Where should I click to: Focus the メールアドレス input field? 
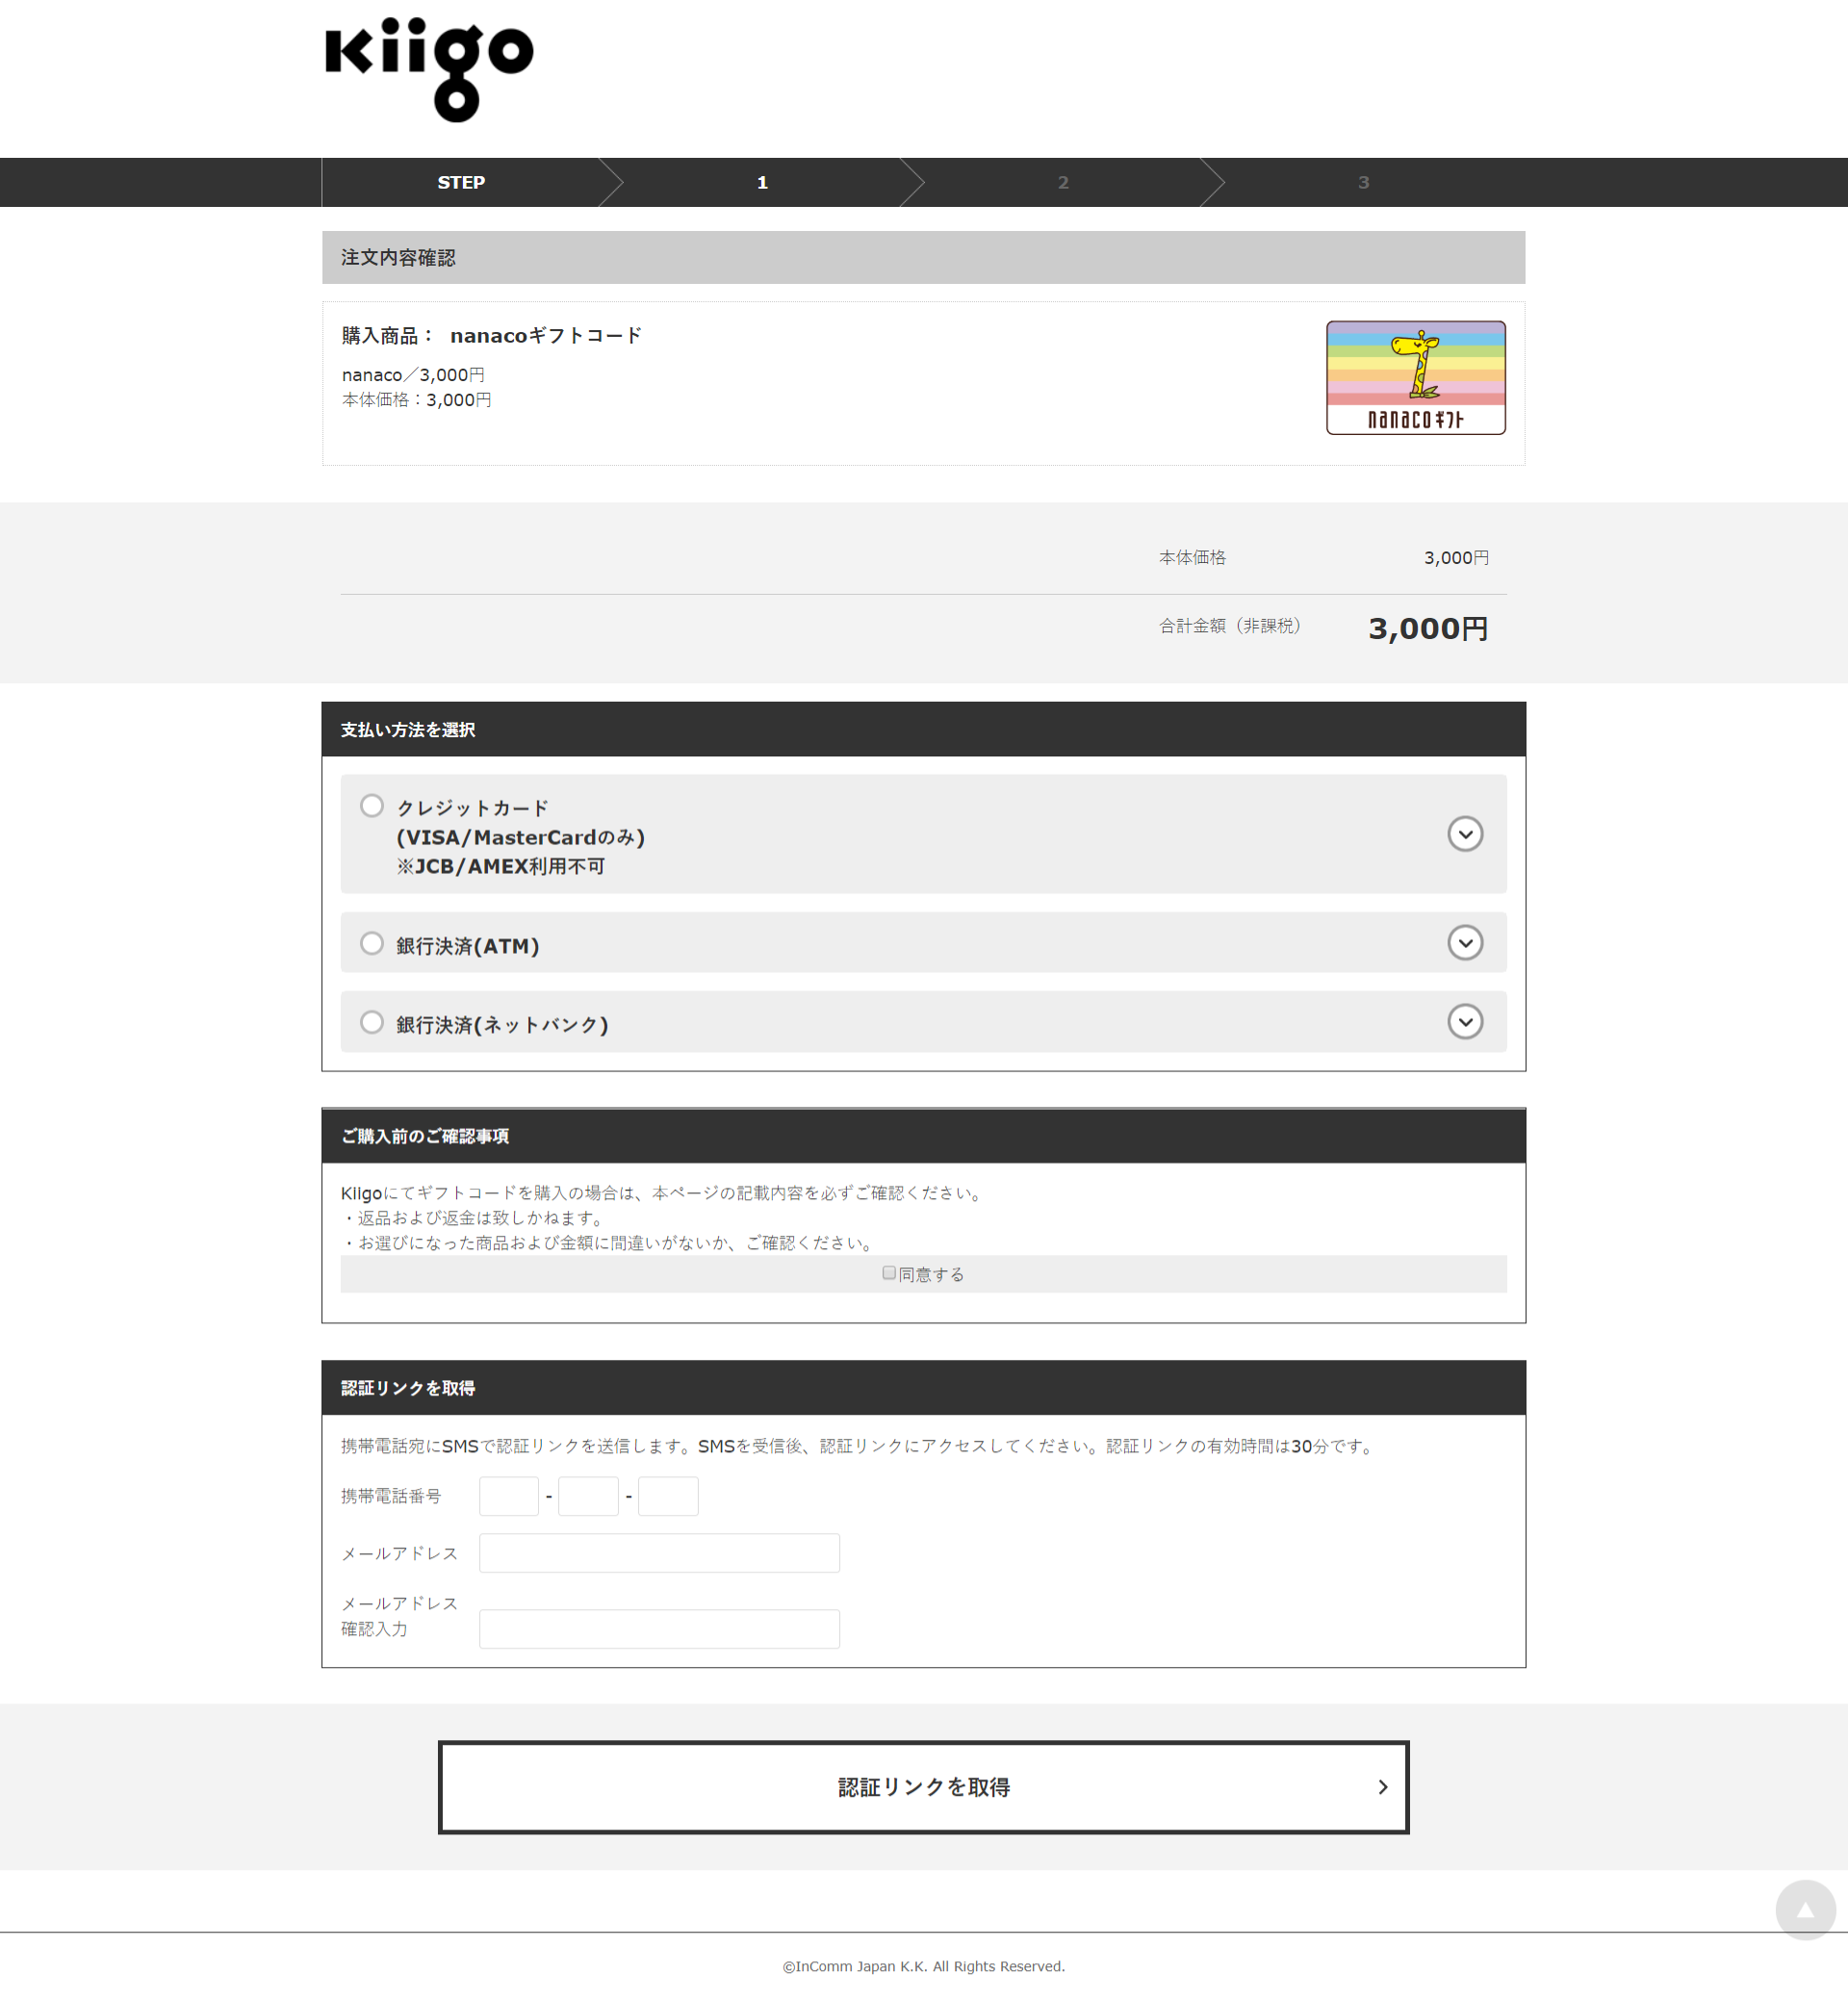[x=659, y=1553]
